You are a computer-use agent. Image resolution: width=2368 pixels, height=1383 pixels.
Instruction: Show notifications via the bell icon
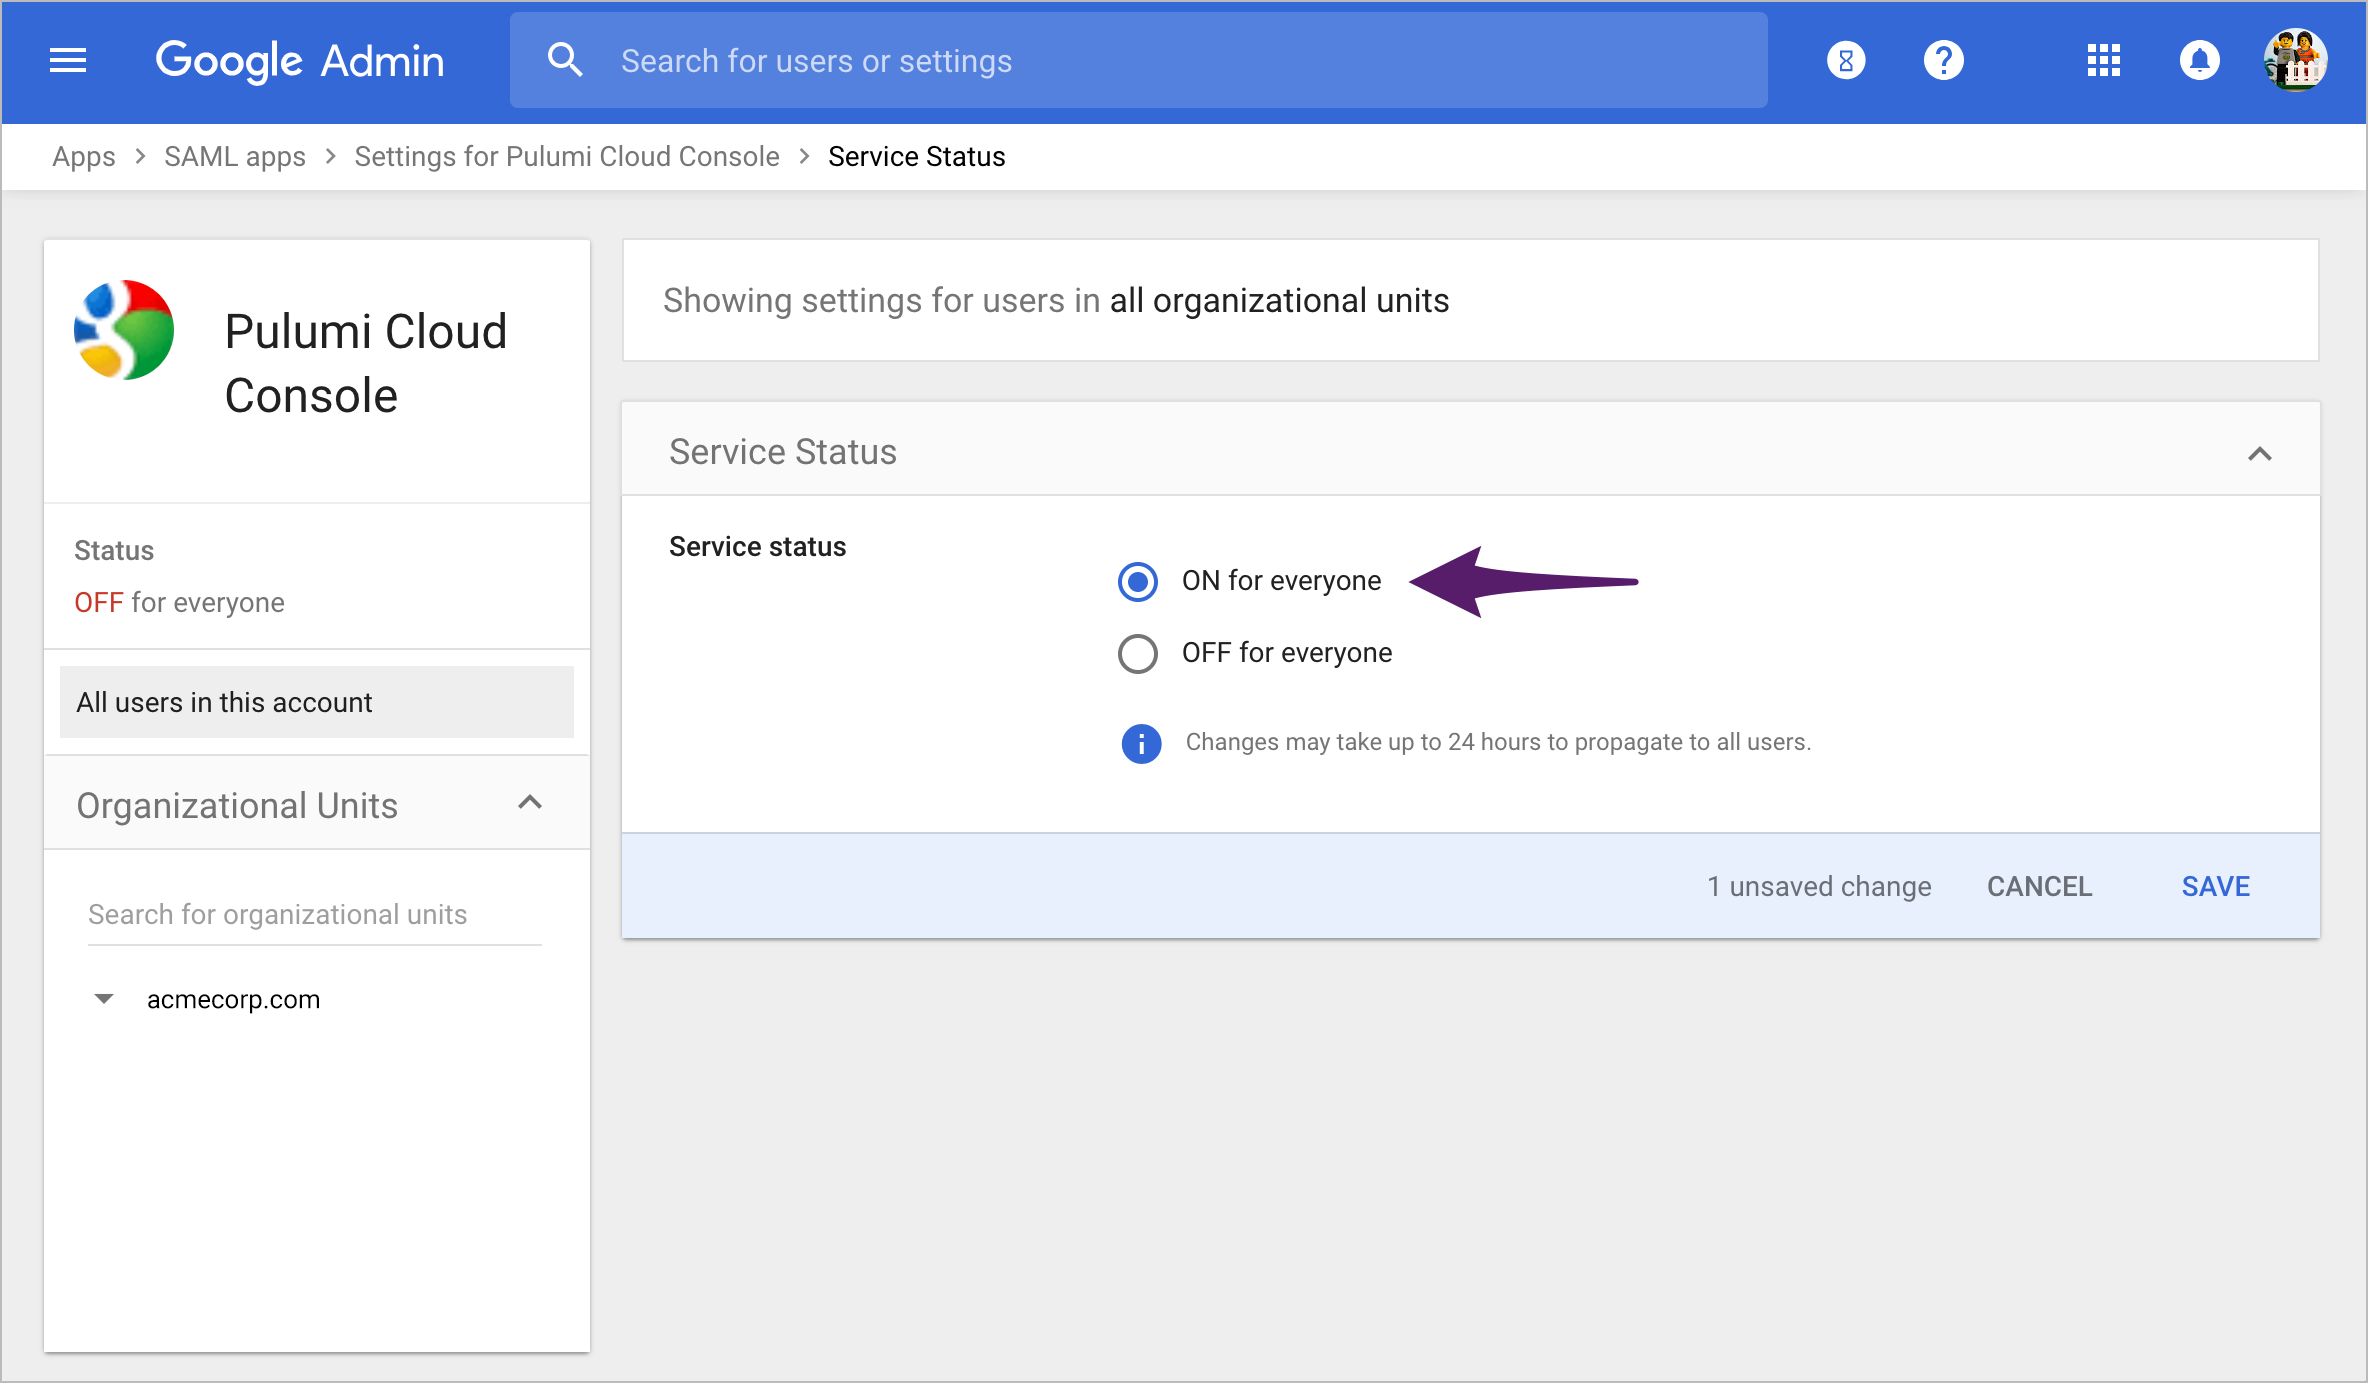pos(2200,60)
